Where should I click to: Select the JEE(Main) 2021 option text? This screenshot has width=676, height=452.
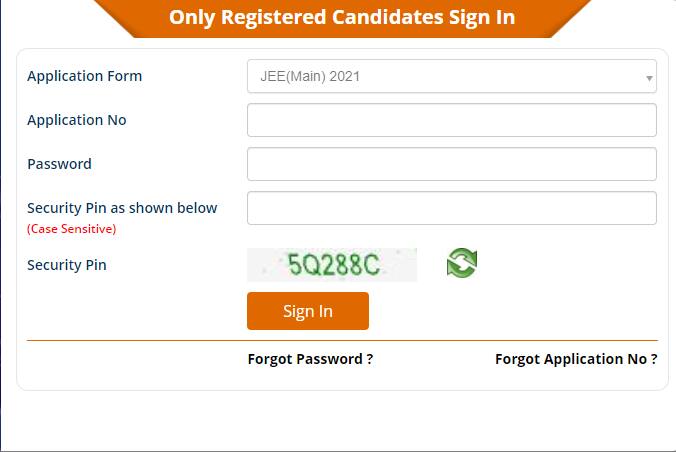tap(310, 76)
